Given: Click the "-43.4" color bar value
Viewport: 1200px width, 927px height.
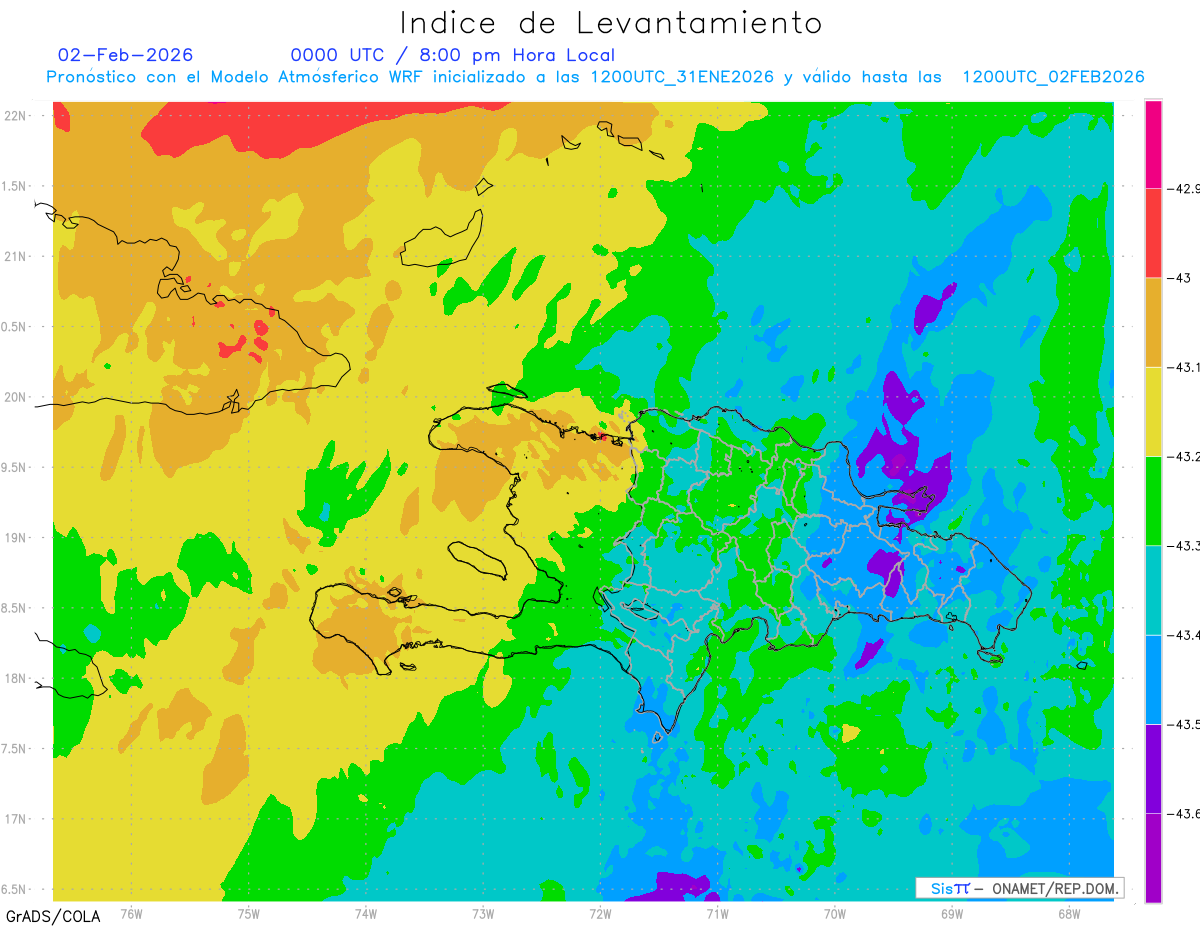Looking at the screenshot, I should tap(1184, 635).
